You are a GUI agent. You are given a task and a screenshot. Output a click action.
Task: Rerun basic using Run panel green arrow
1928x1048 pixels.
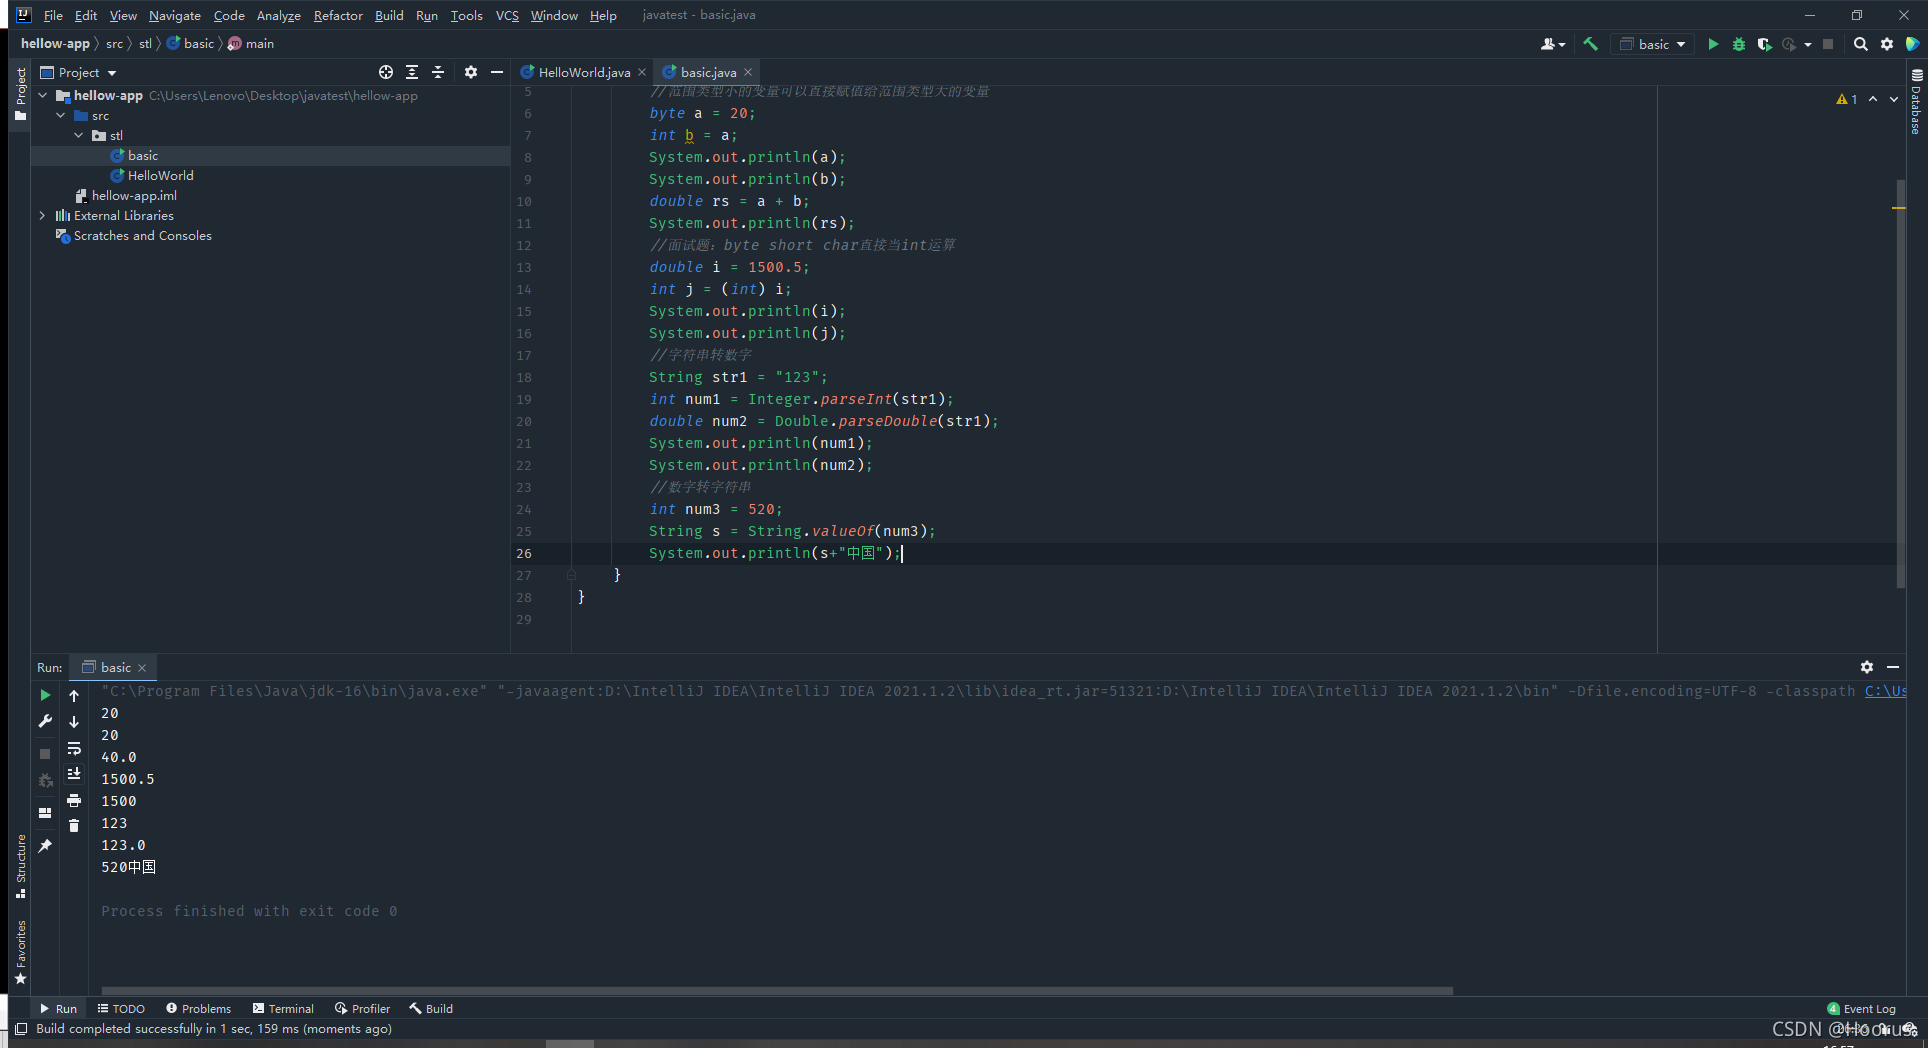tap(45, 695)
